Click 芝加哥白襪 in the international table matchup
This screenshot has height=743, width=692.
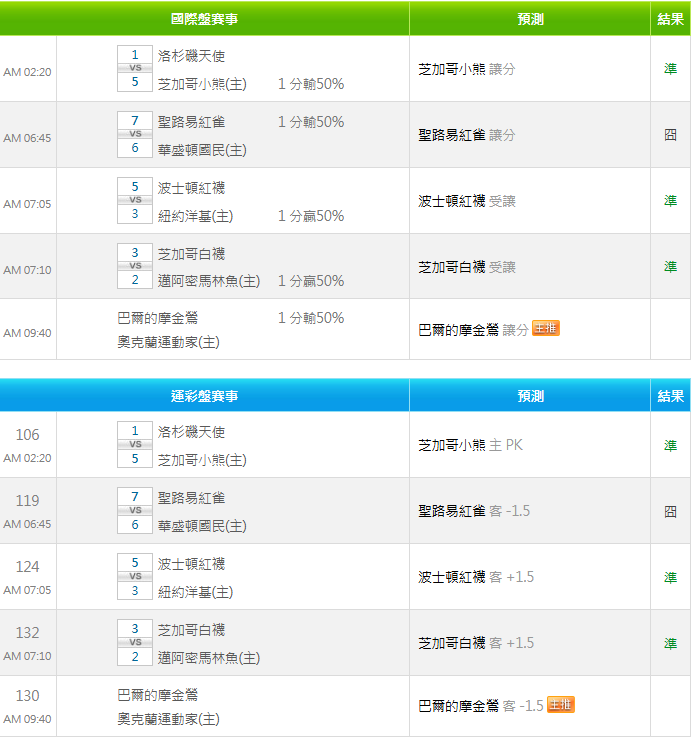click(x=191, y=254)
